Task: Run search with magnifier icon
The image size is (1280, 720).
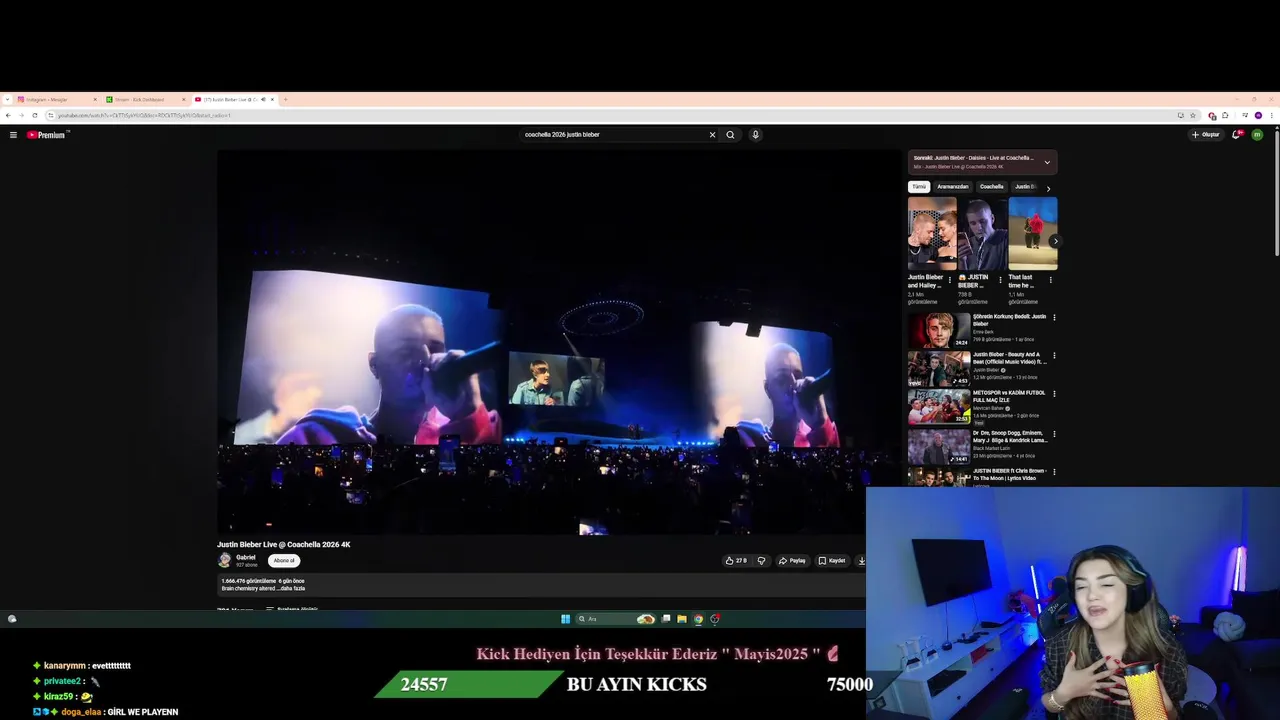Action: point(730,134)
